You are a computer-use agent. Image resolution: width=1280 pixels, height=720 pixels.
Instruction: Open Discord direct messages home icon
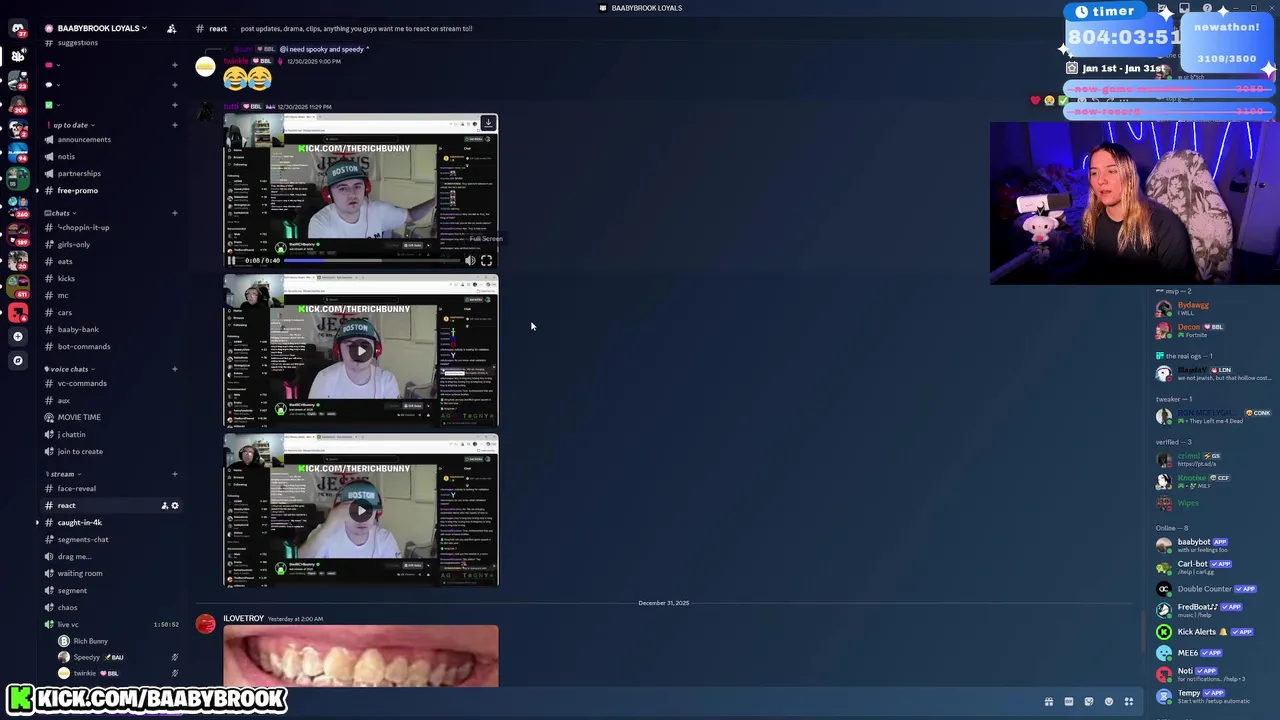(x=18, y=29)
